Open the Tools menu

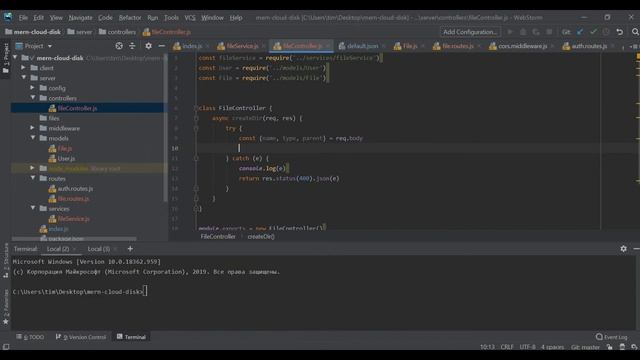[171, 18]
